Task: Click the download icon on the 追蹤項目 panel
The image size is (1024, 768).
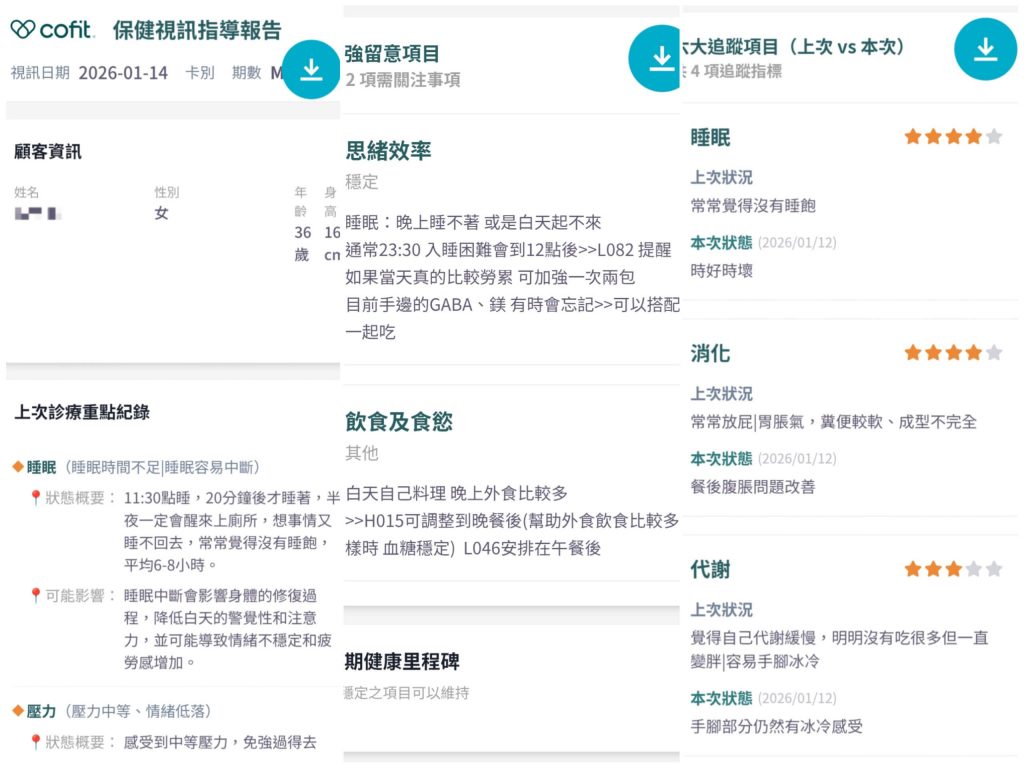Action: [986, 47]
